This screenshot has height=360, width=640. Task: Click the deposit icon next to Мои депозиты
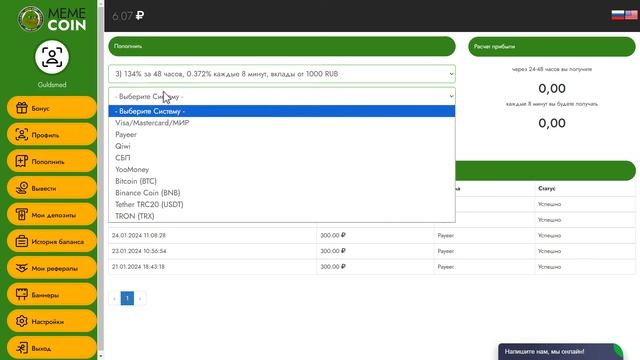[x=22, y=215]
